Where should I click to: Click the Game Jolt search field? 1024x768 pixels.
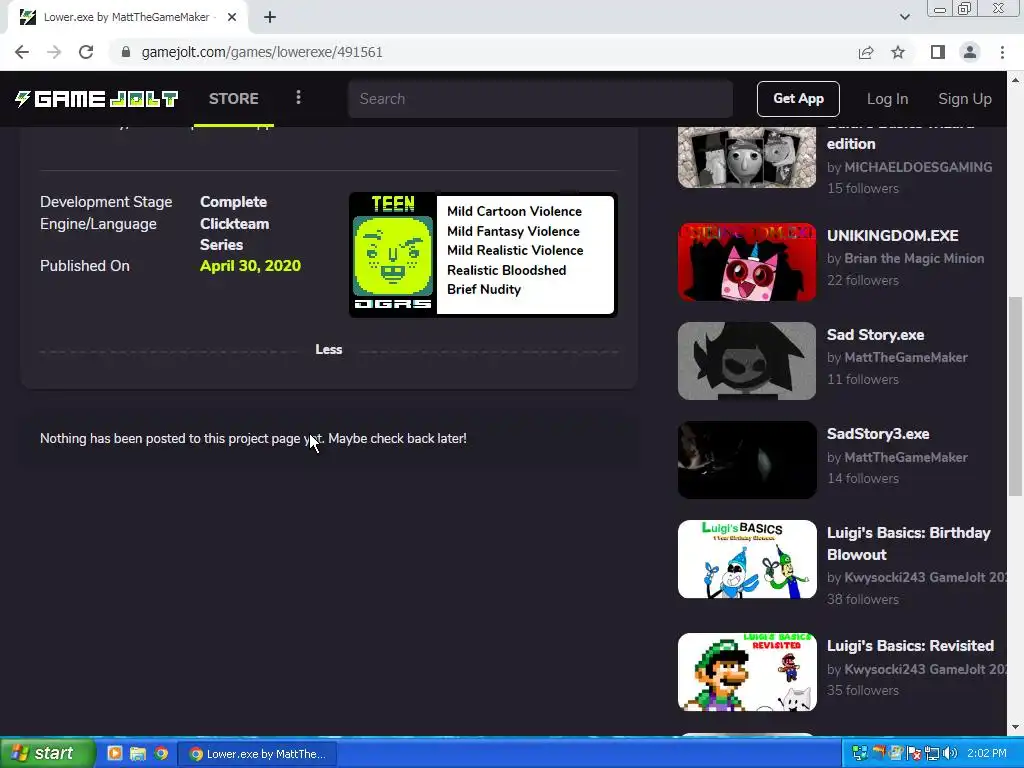coord(540,99)
